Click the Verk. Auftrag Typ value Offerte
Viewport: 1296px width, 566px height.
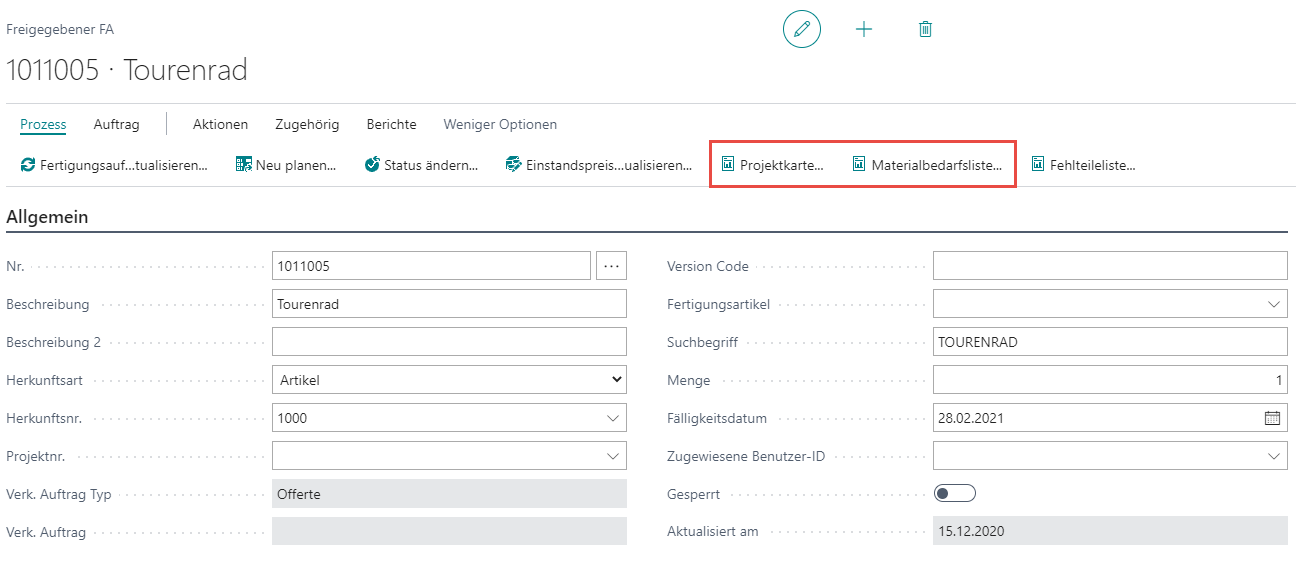coord(299,494)
